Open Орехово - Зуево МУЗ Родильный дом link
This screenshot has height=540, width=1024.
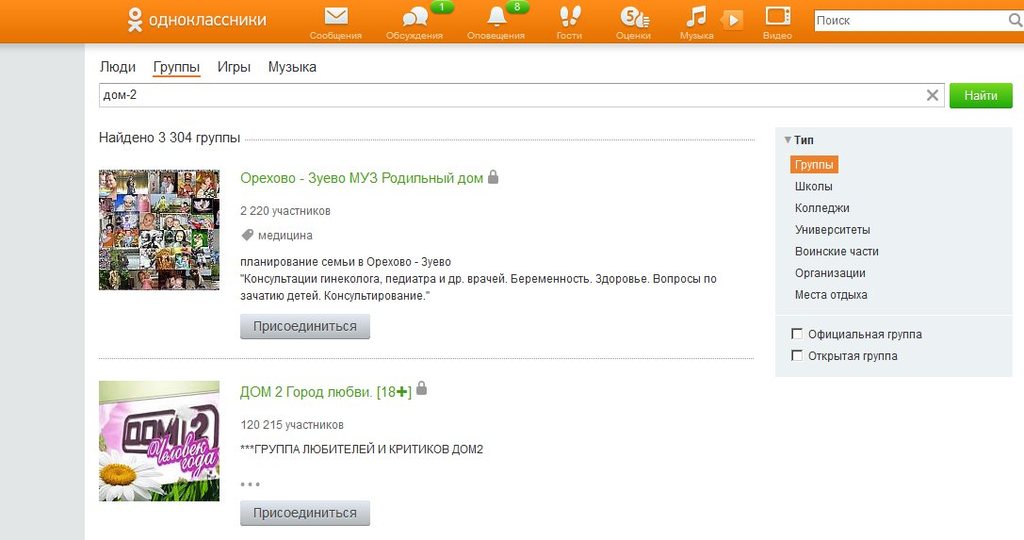click(x=362, y=178)
